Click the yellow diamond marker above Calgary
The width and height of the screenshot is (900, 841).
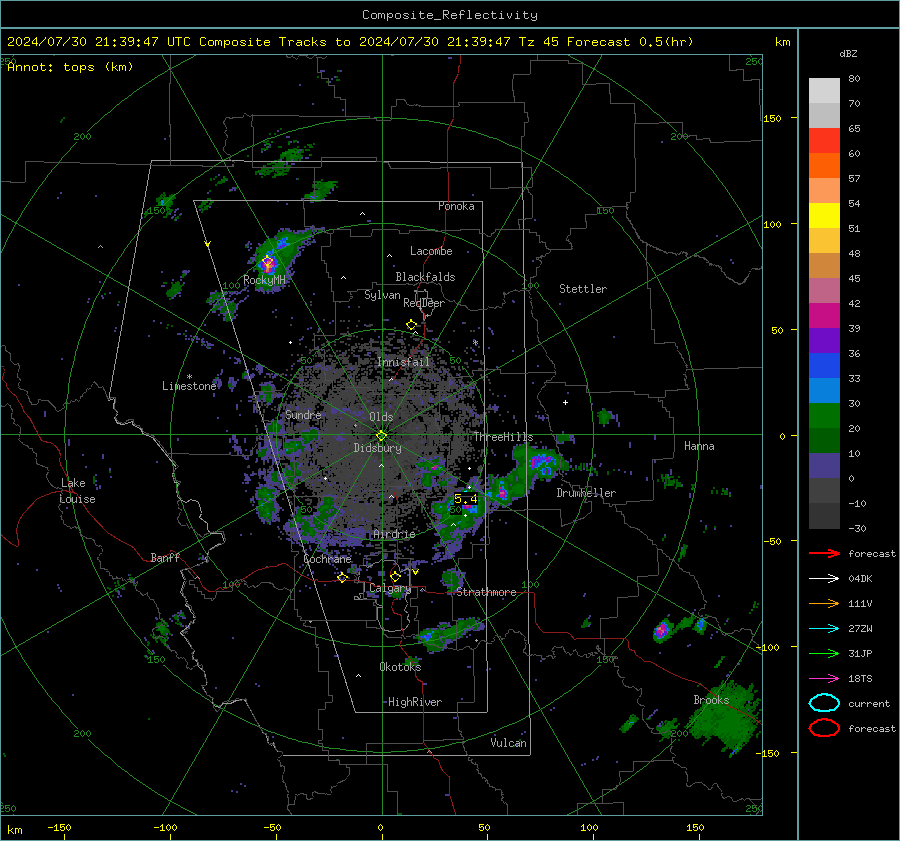(x=395, y=576)
